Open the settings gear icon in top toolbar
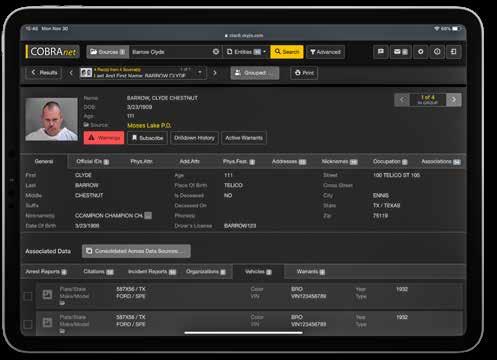This screenshot has height=360, width=497. click(421, 52)
